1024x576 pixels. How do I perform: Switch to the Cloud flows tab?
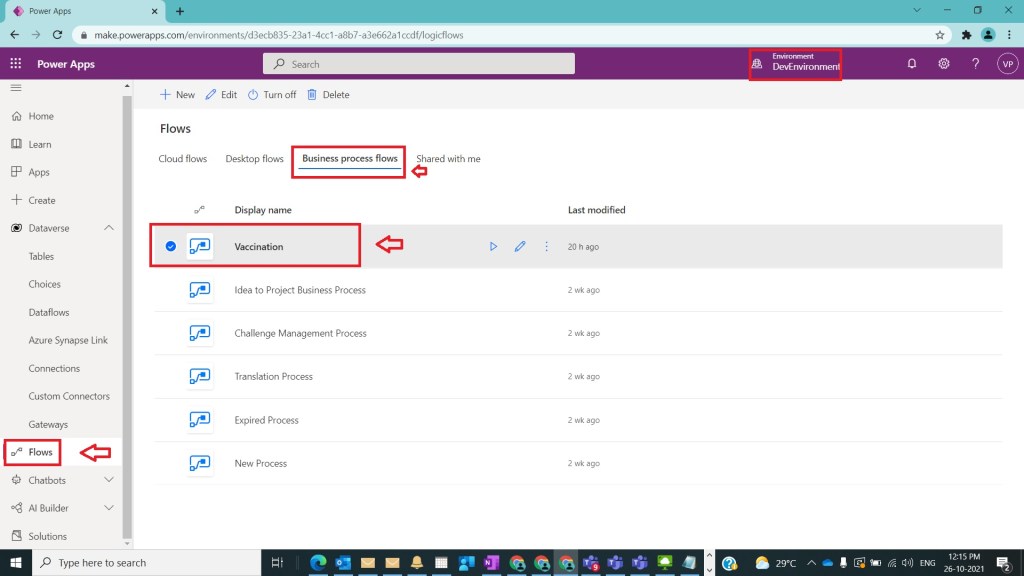183,159
